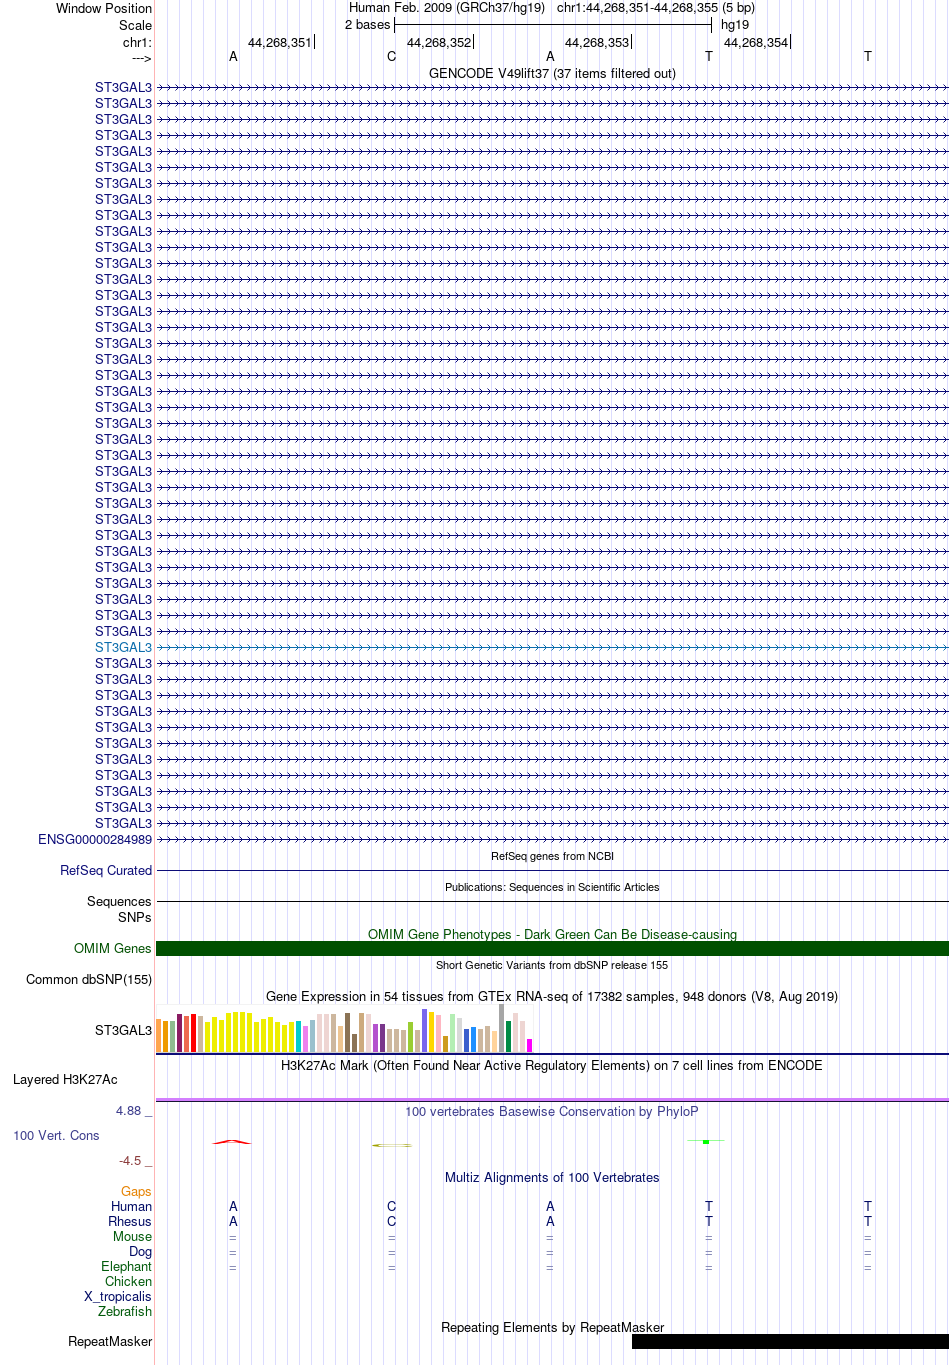Click the C base in the Human alignment row
The image size is (950, 1365).
tap(392, 1206)
